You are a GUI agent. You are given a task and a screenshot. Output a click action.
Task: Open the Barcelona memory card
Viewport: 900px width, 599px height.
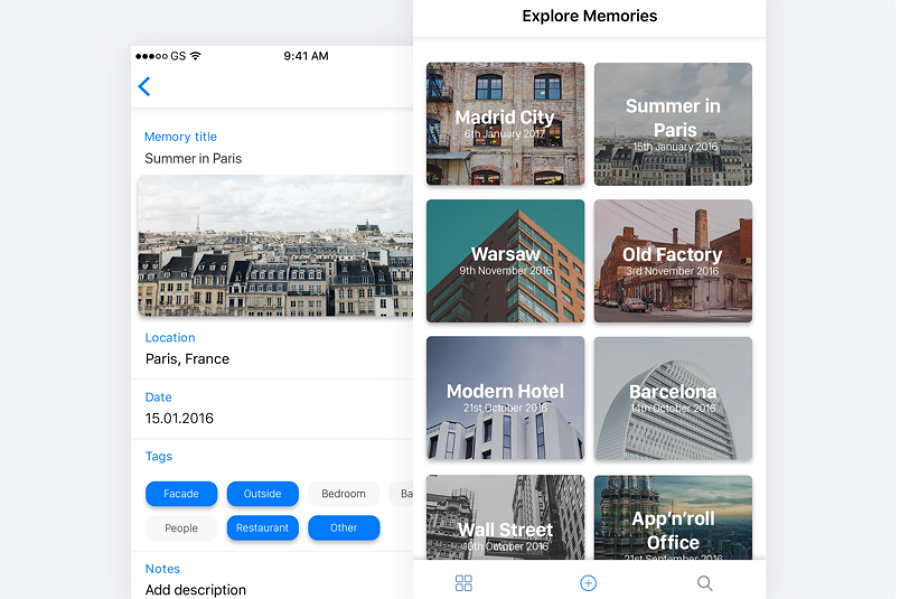(673, 398)
